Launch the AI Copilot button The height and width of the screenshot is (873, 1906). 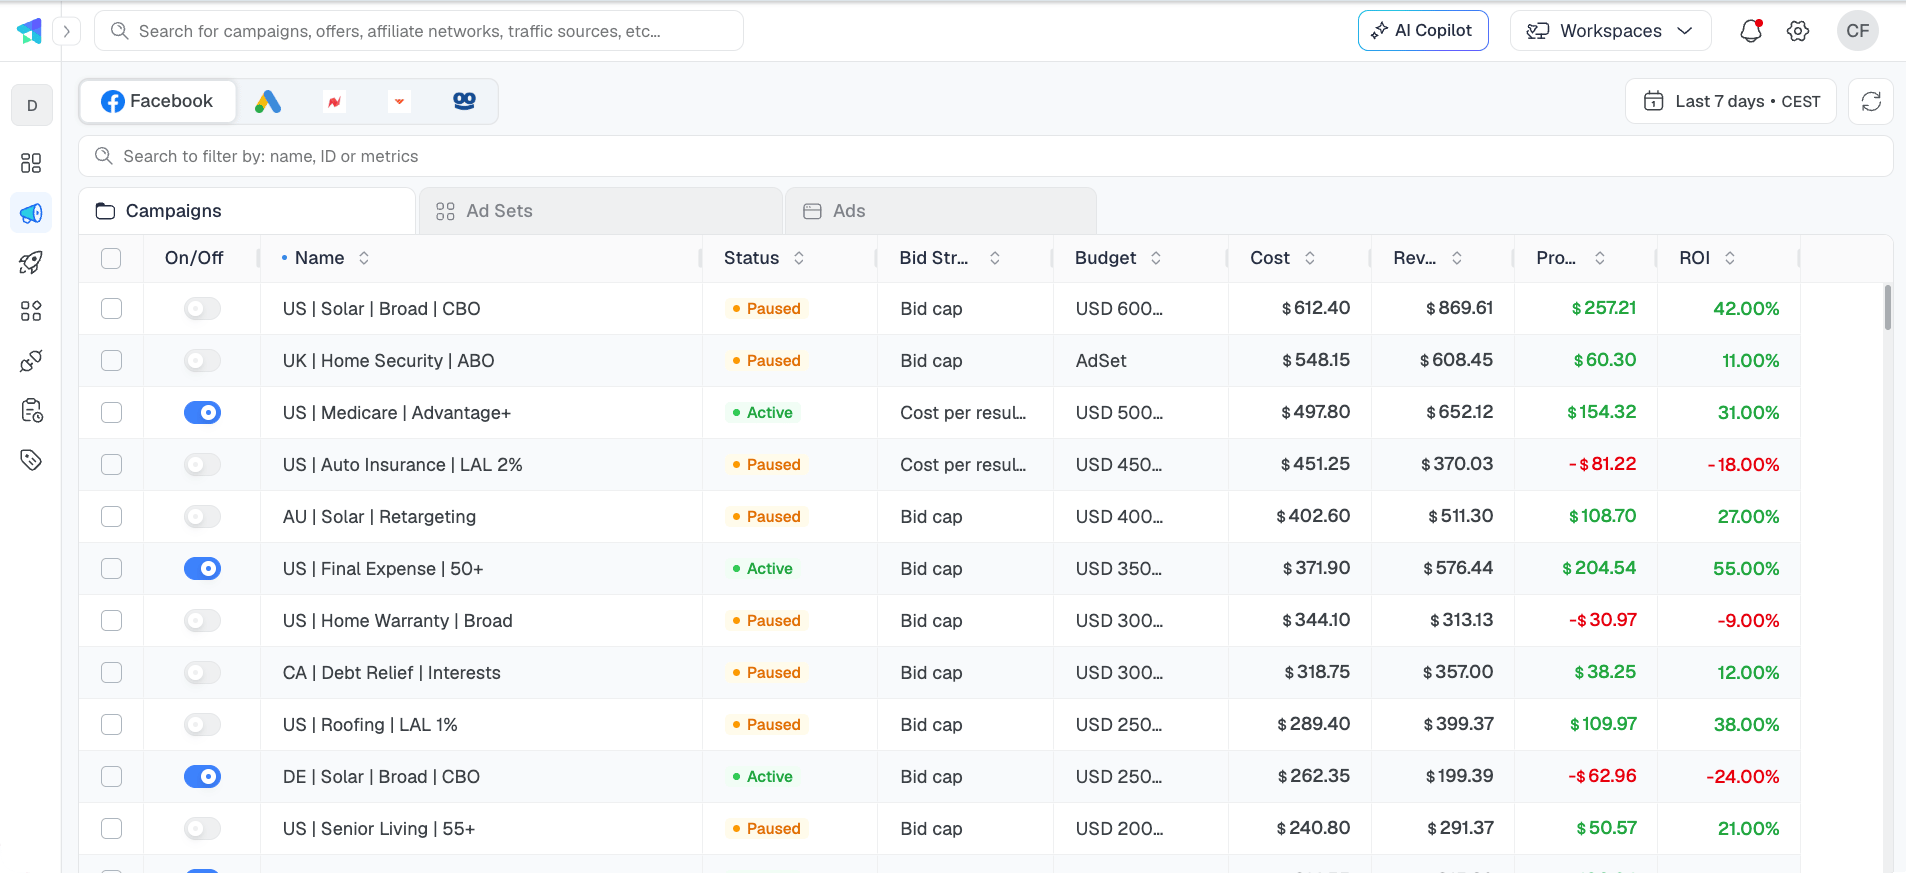pyautogui.click(x=1423, y=31)
